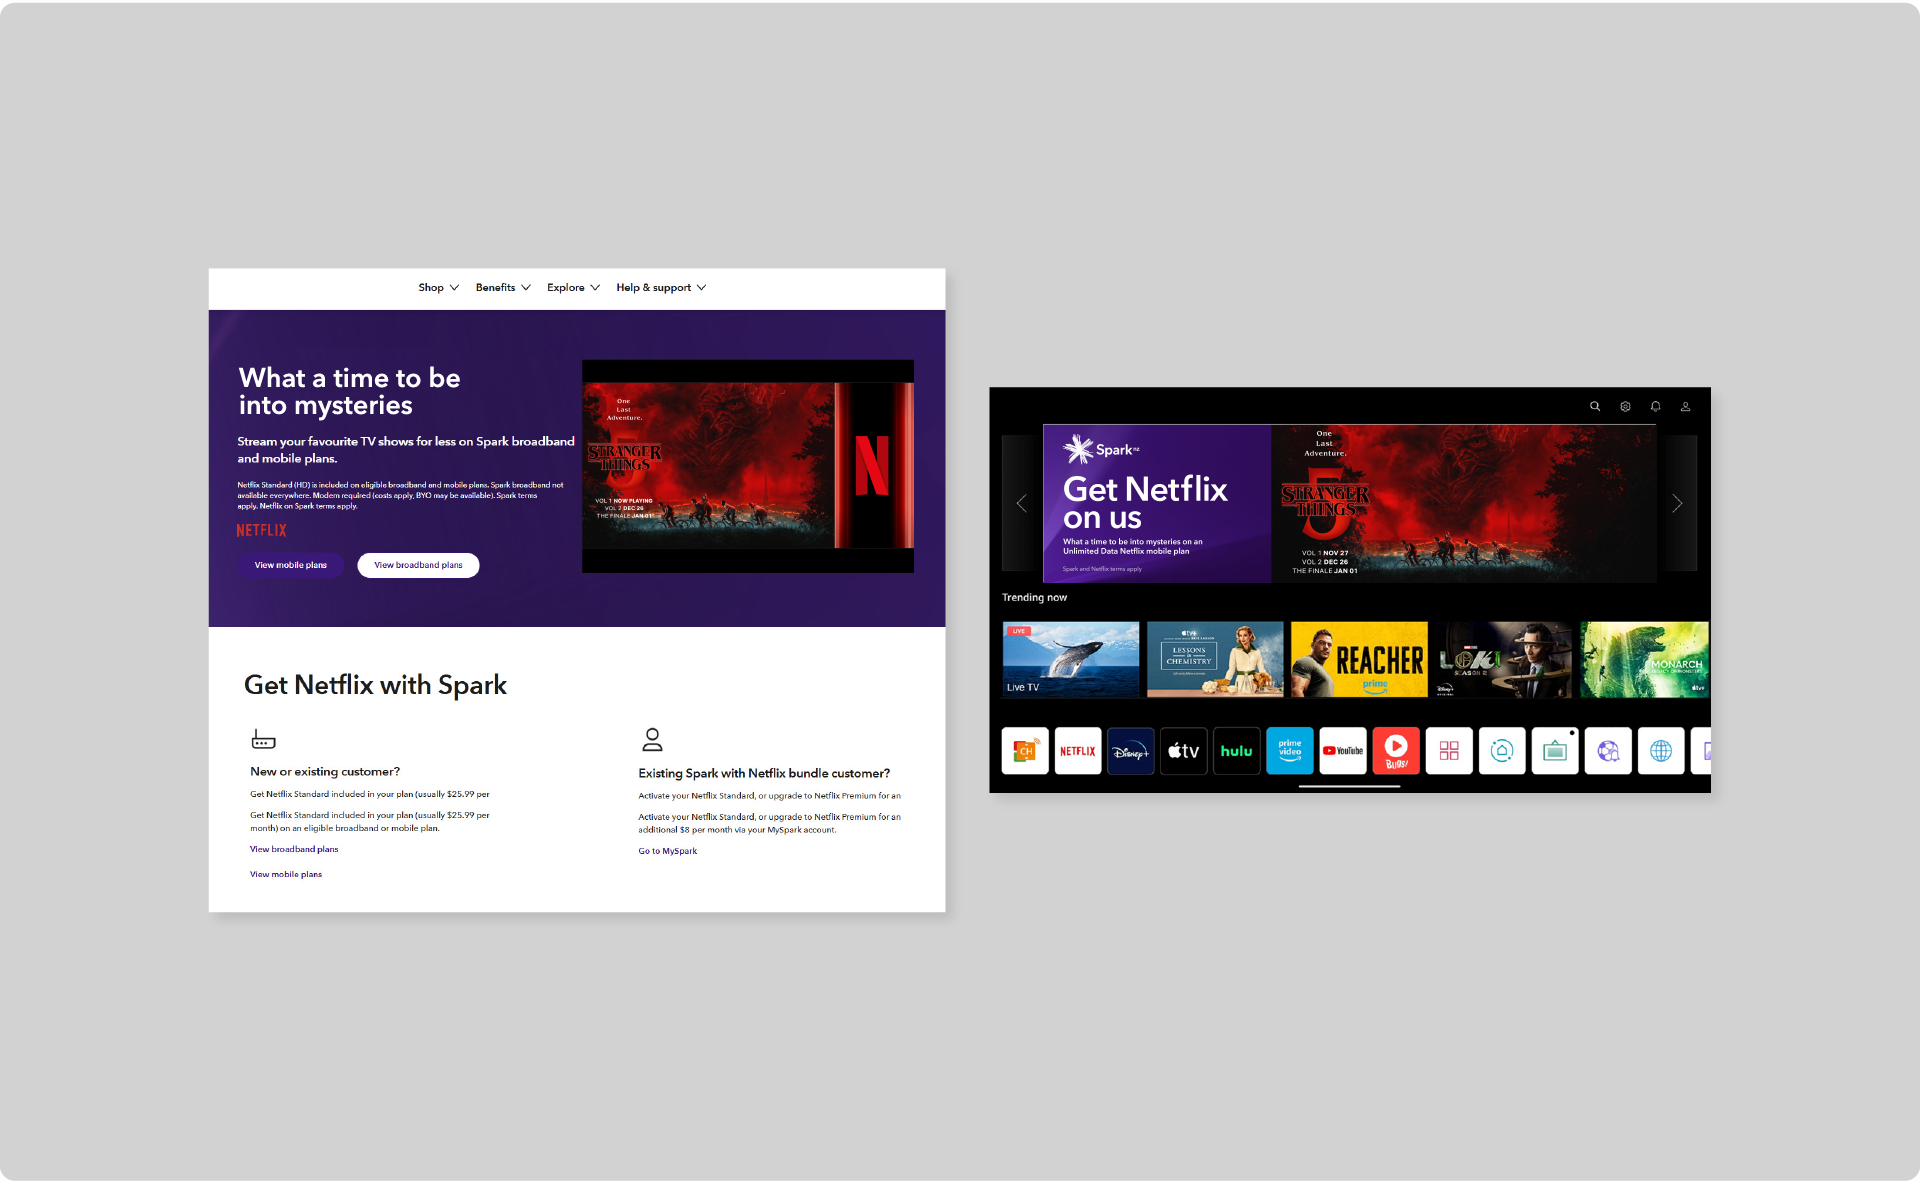Launch the Disney+ app tile
This screenshot has height=1181, width=1920.
(x=1131, y=751)
